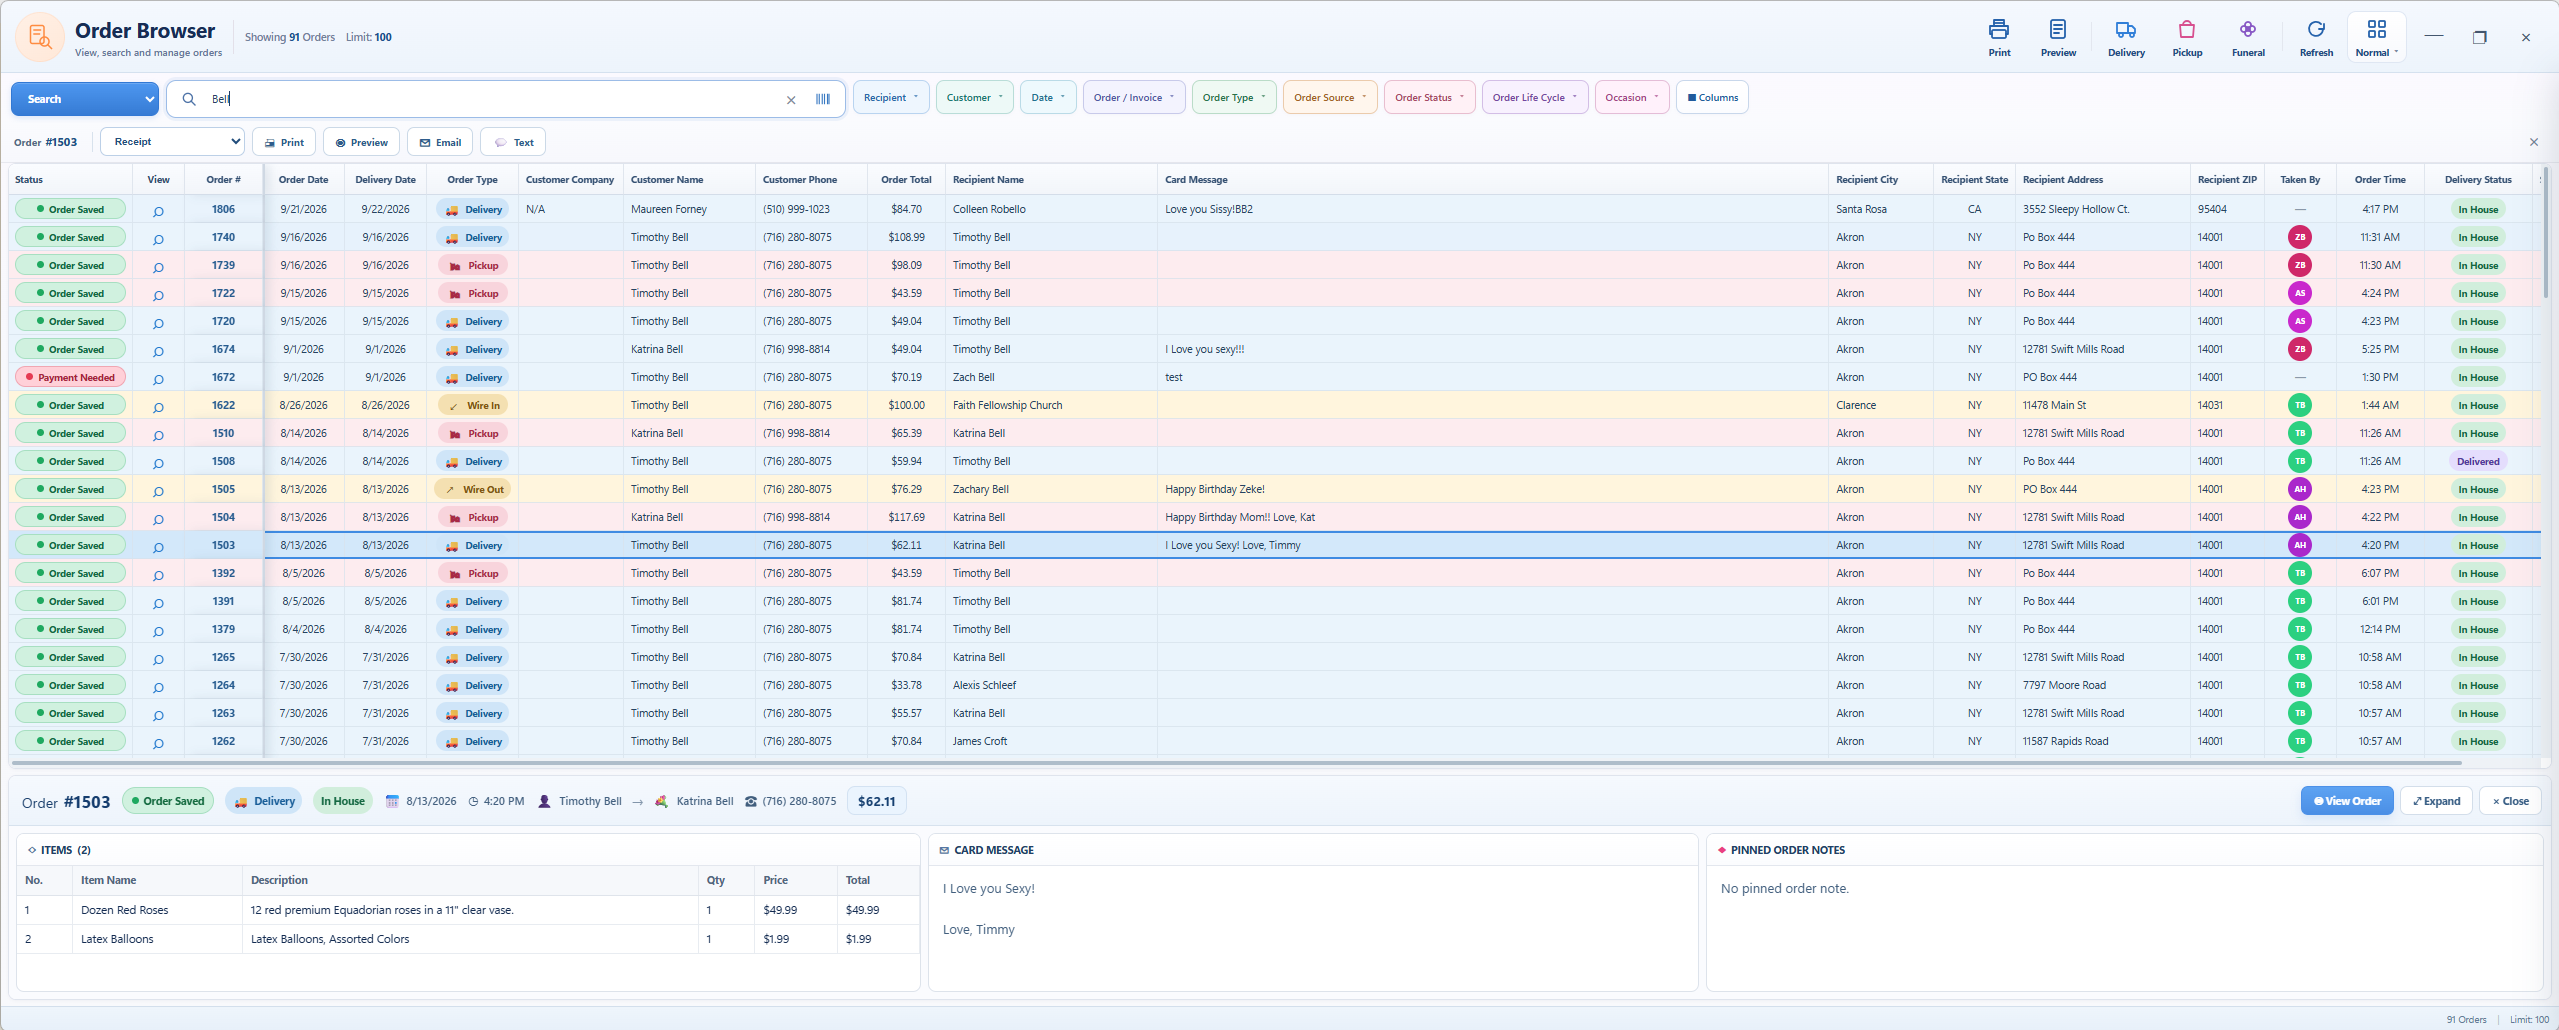This screenshot has width=2559, height=1030.
Task: Click the Delivered status badge on order 1508
Action: (2477, 461)
